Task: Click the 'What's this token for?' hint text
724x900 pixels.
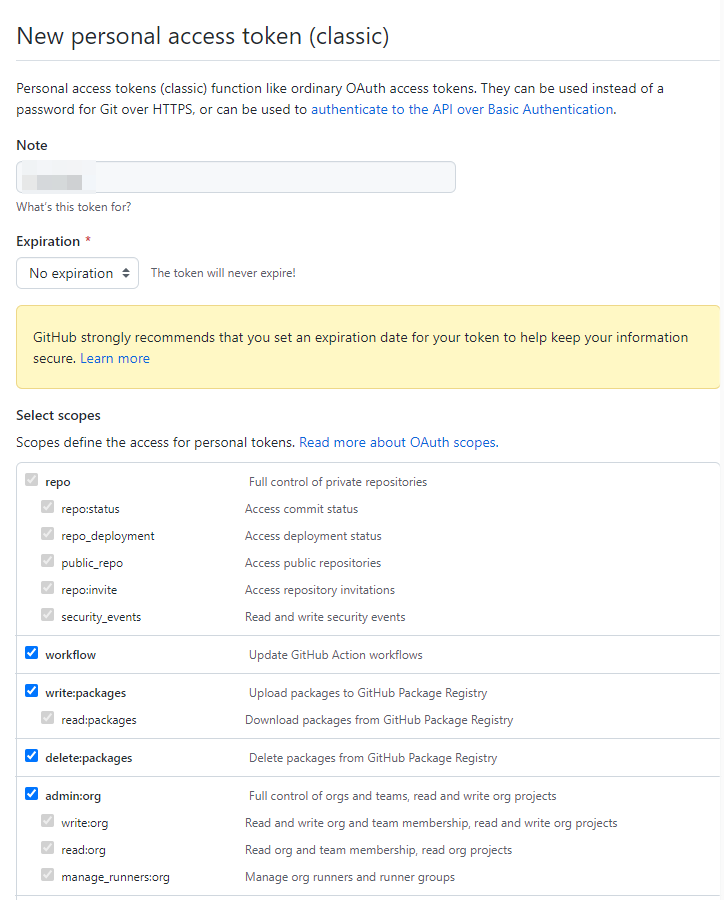Action: coord(73,207)
